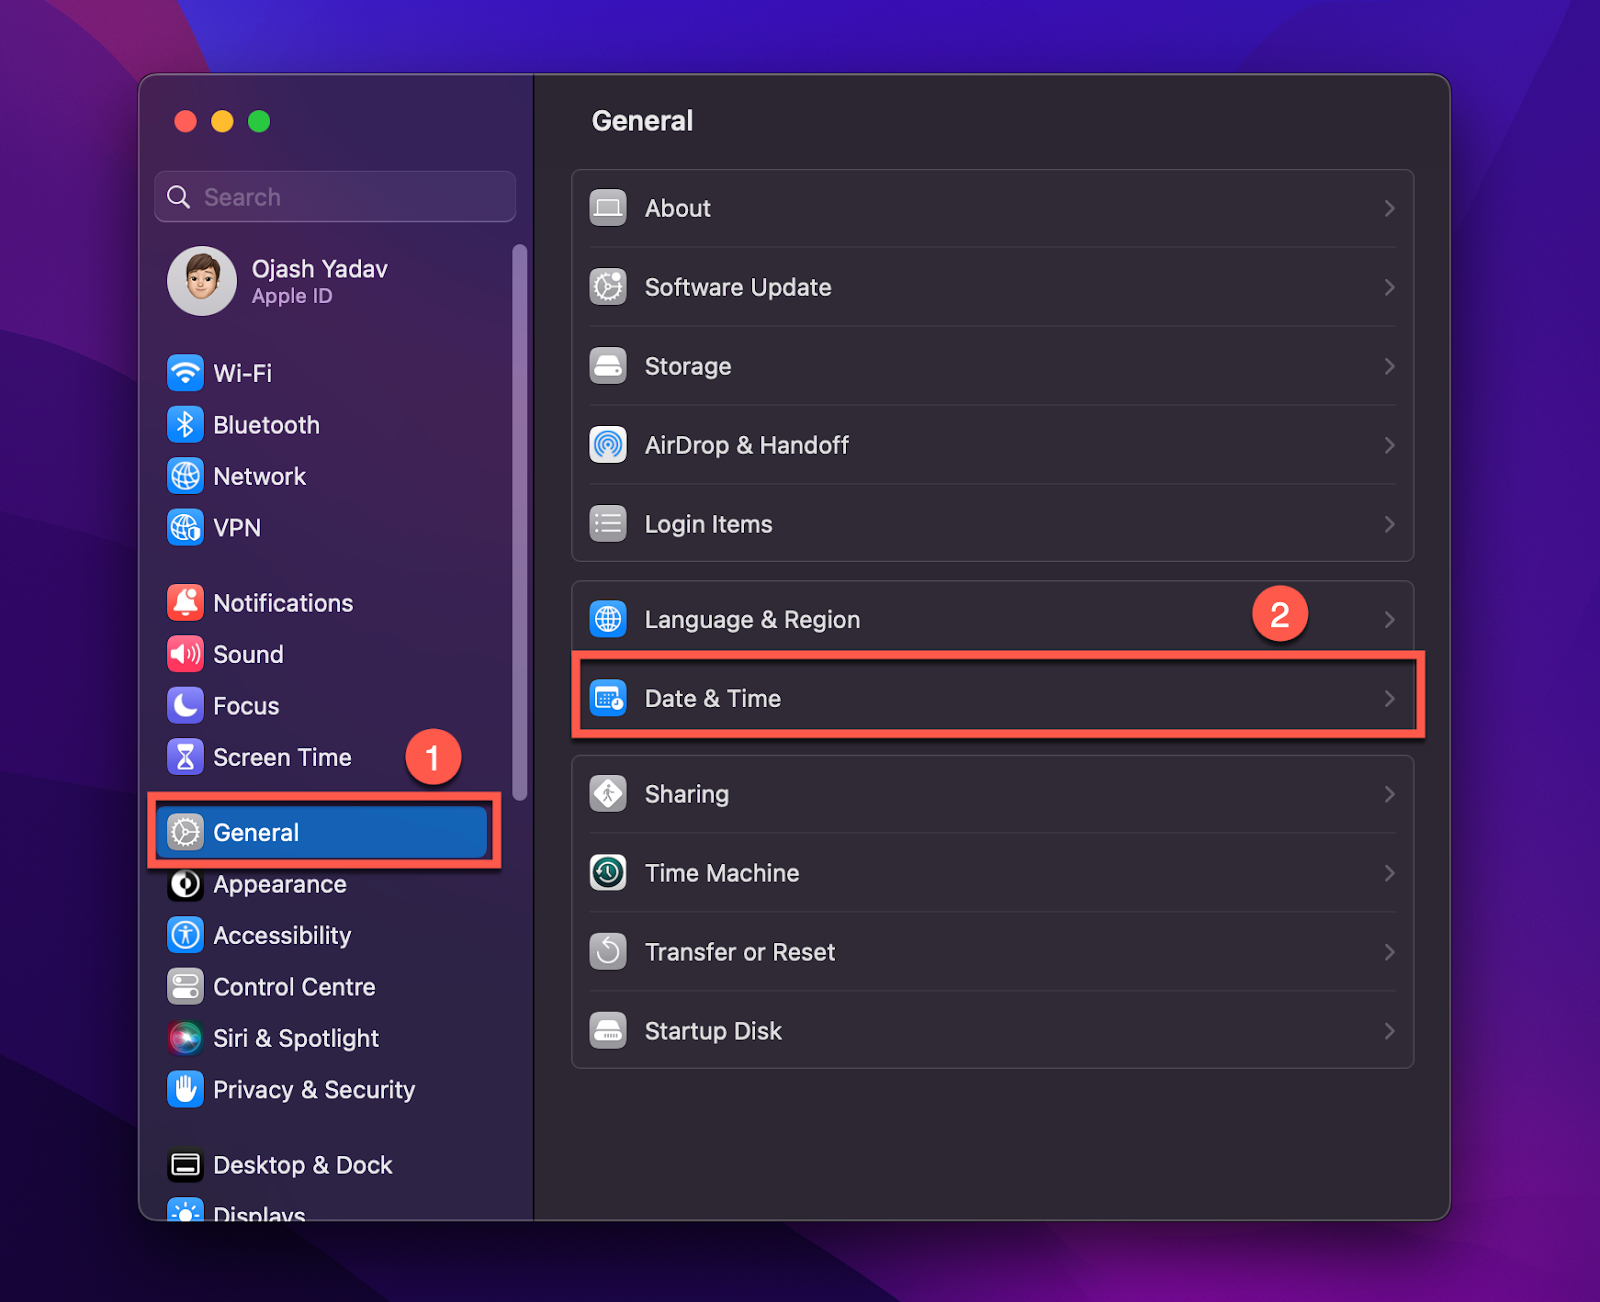The image size is (1600, 1302).
Task: Click inside the Search field
Action: click(x=280, y=197)
